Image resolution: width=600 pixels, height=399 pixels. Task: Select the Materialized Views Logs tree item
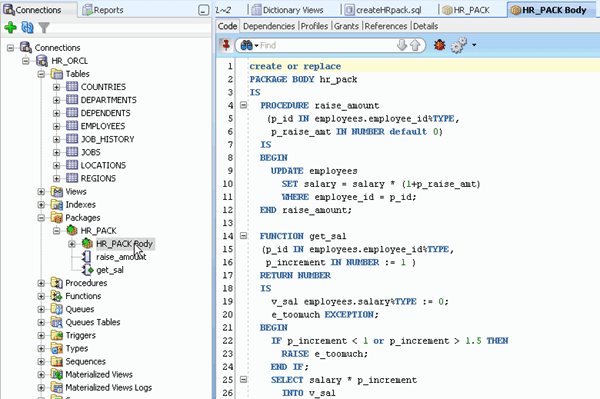click(x=108, y=388)
